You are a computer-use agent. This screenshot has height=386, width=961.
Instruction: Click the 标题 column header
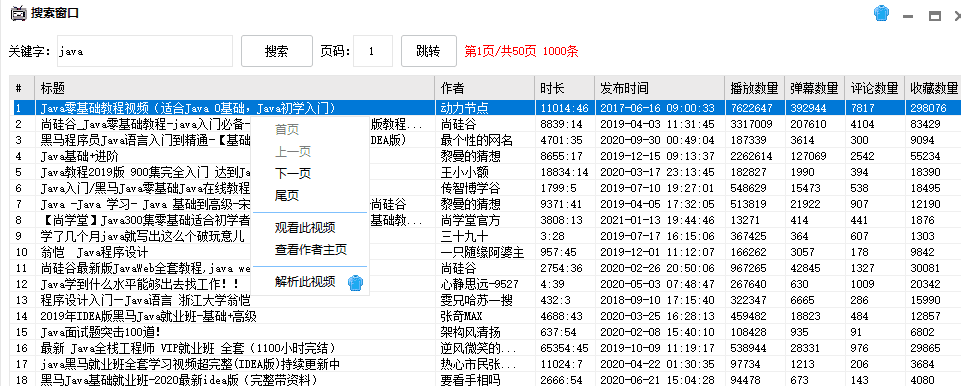(235, 88)
